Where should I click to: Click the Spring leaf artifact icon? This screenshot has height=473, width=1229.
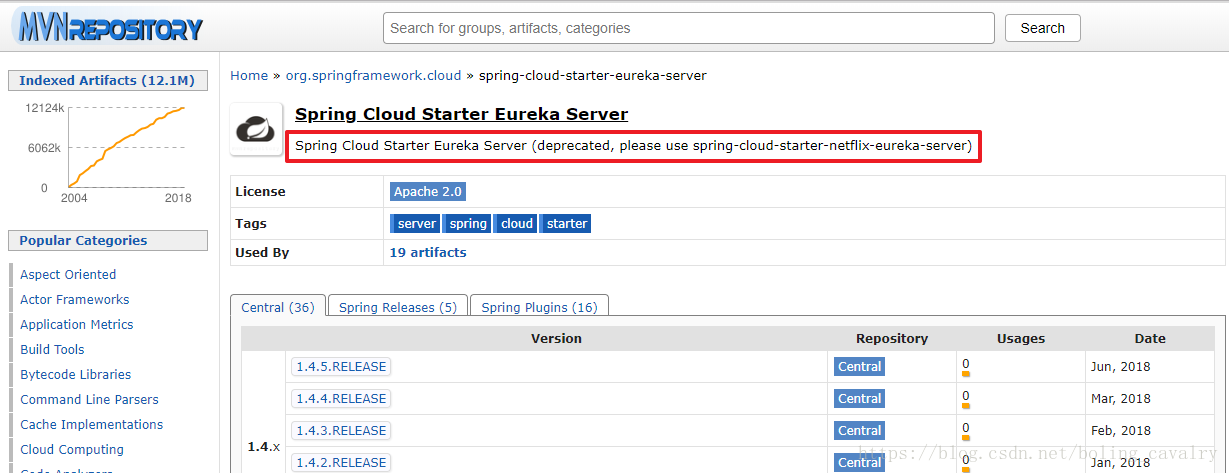[255, 129]
